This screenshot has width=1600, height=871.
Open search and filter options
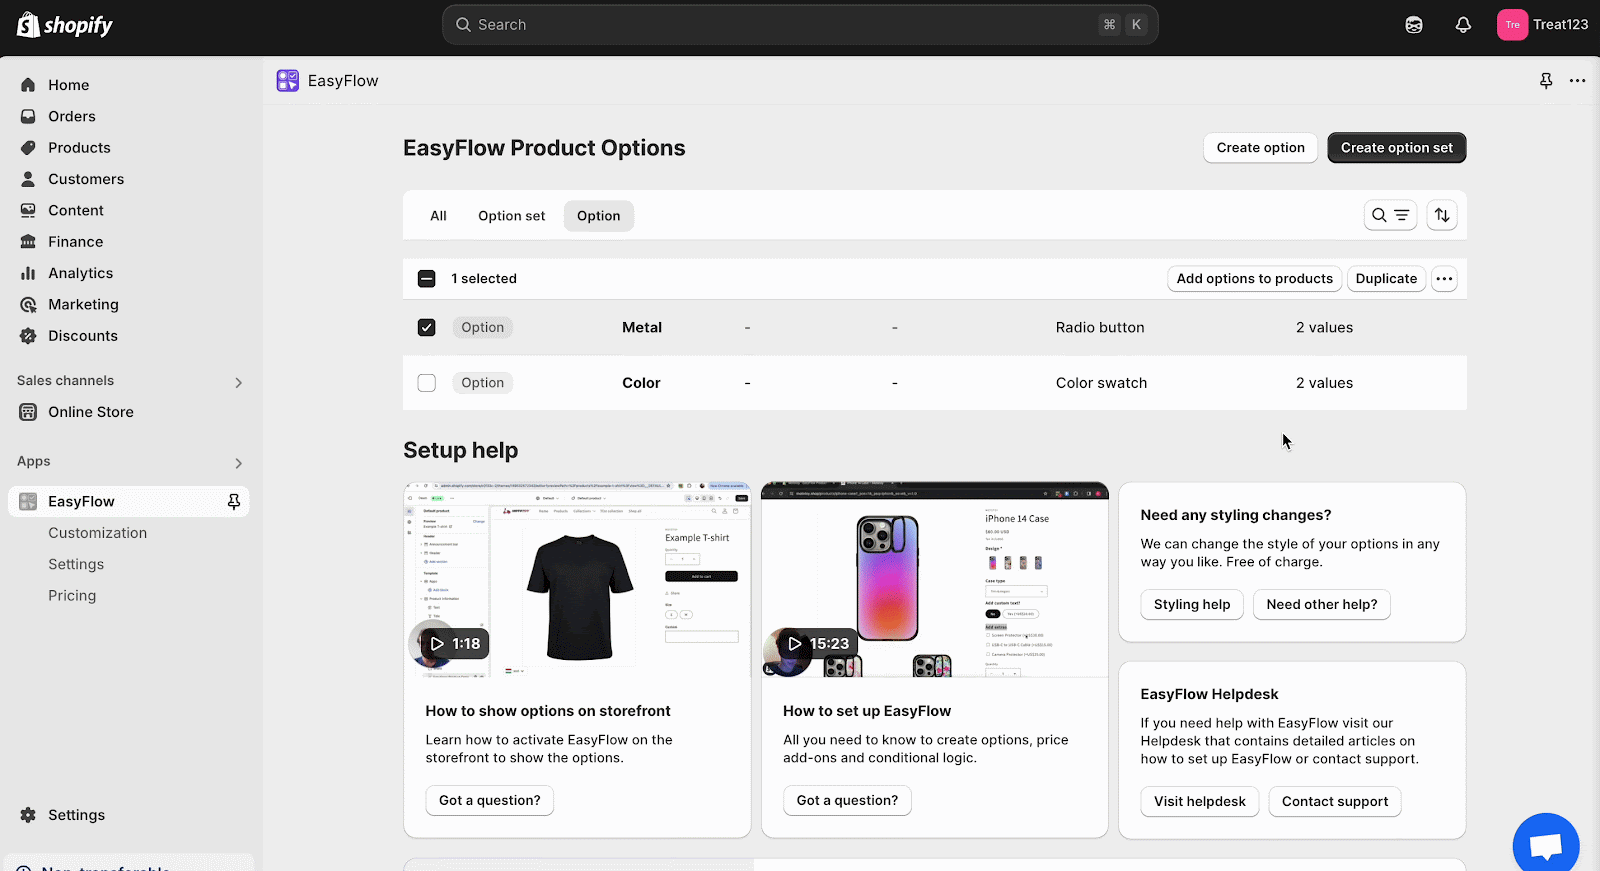(x=1390, y=215)
